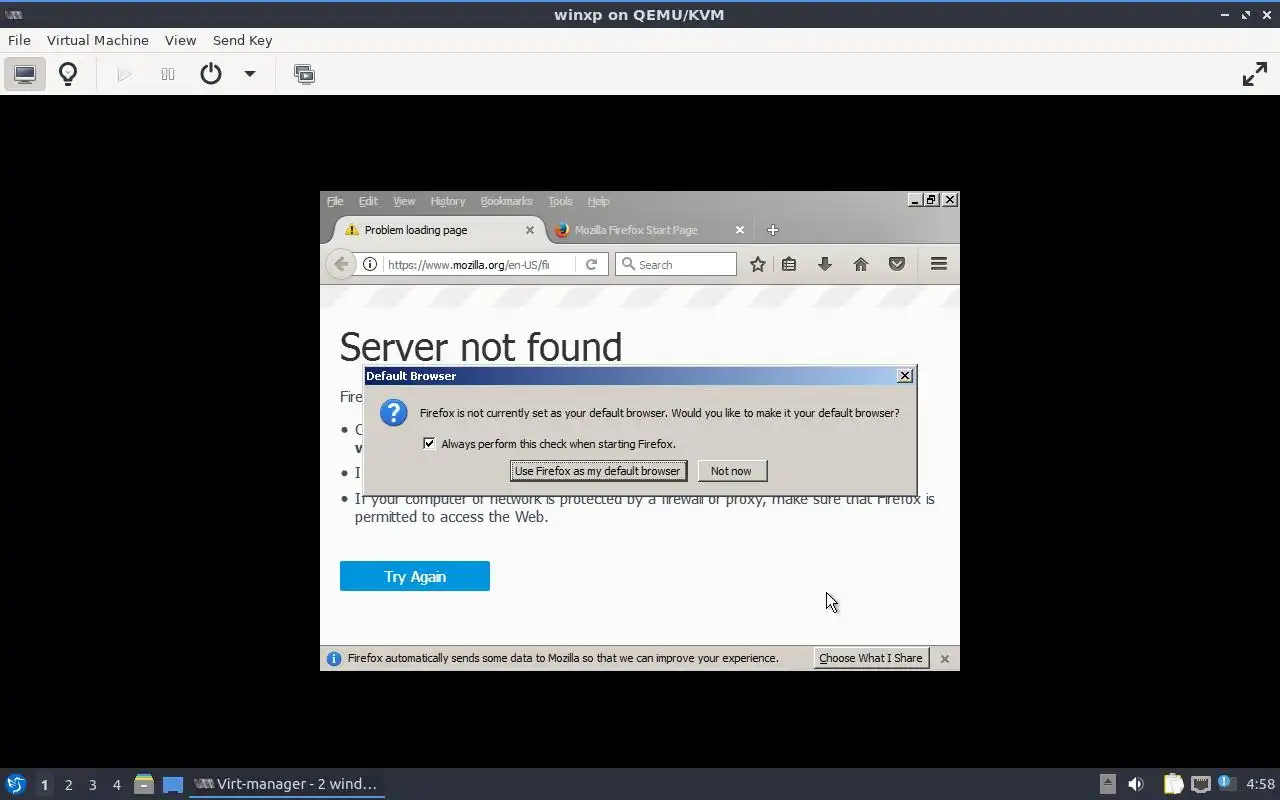The height and width of the screenshot is (800, 1280).
Task: Close the Default Browser dialog
Action: [x=905, y=376]
